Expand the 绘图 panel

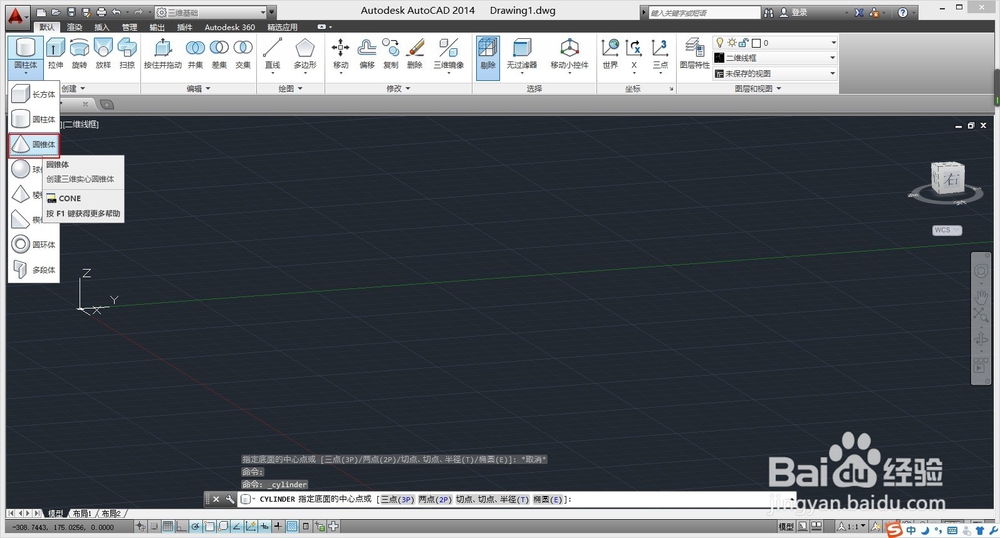click(290, 89)
